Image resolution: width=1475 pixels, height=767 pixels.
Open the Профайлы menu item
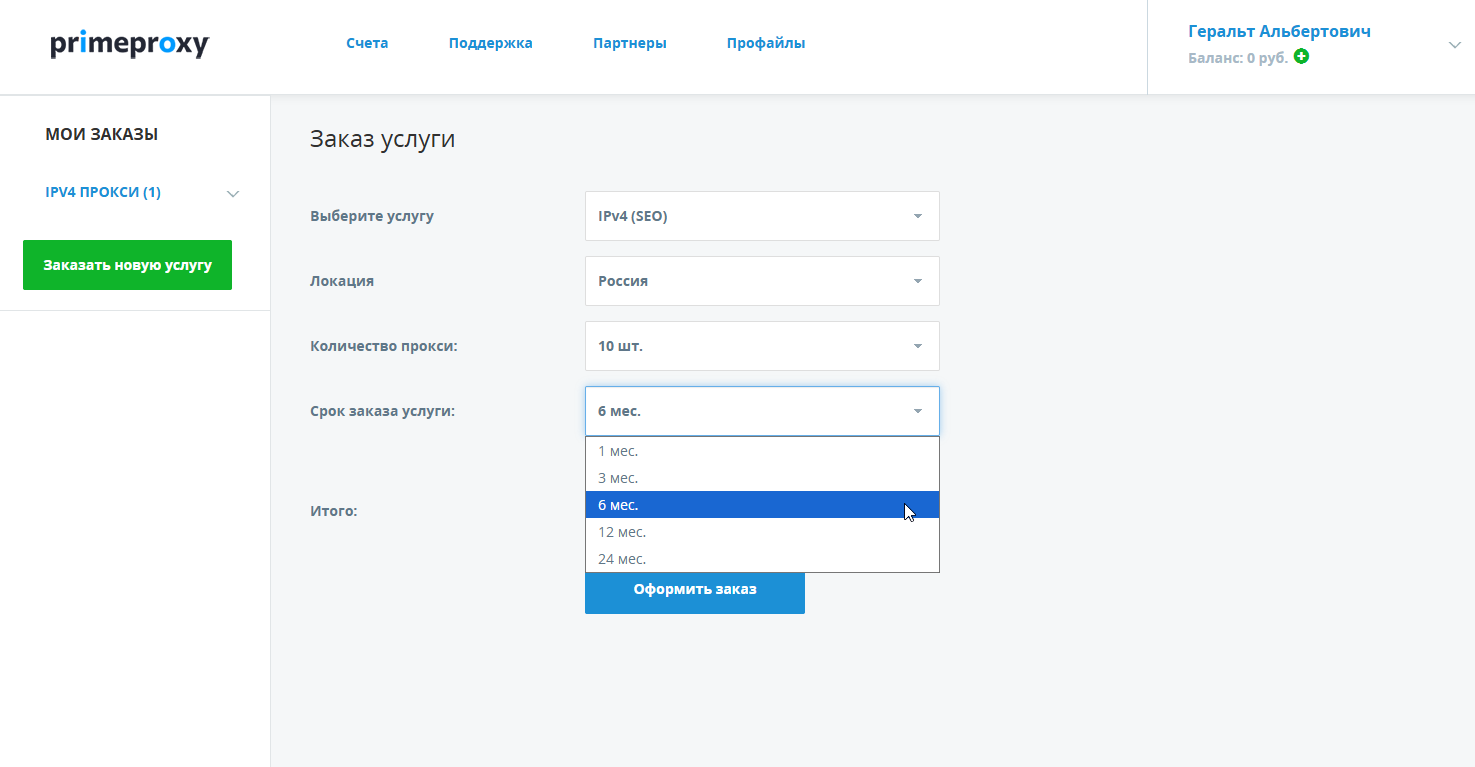766,43
